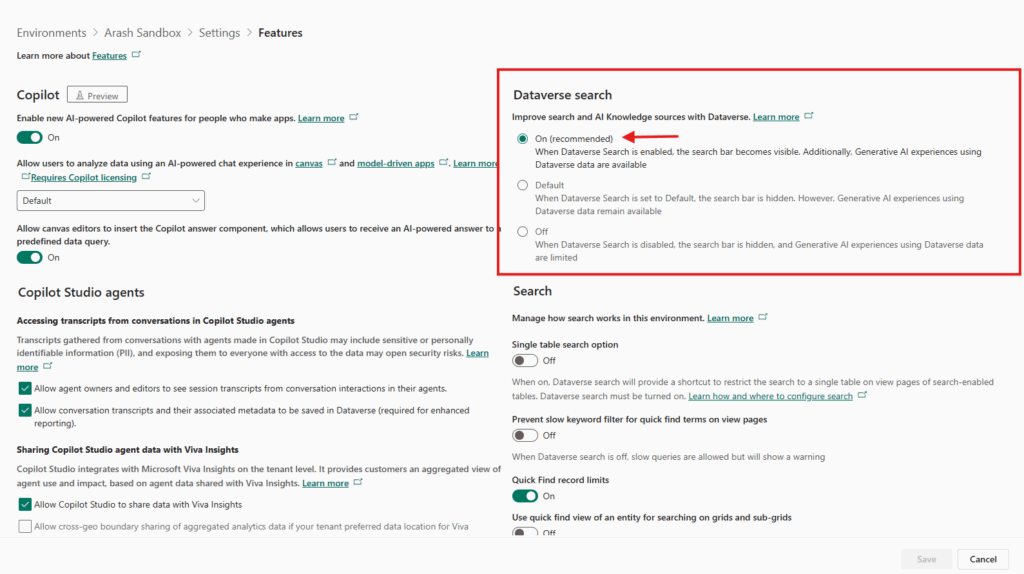Turn off the AI-powered Copilot features toggle

click(x=30, y=137)
